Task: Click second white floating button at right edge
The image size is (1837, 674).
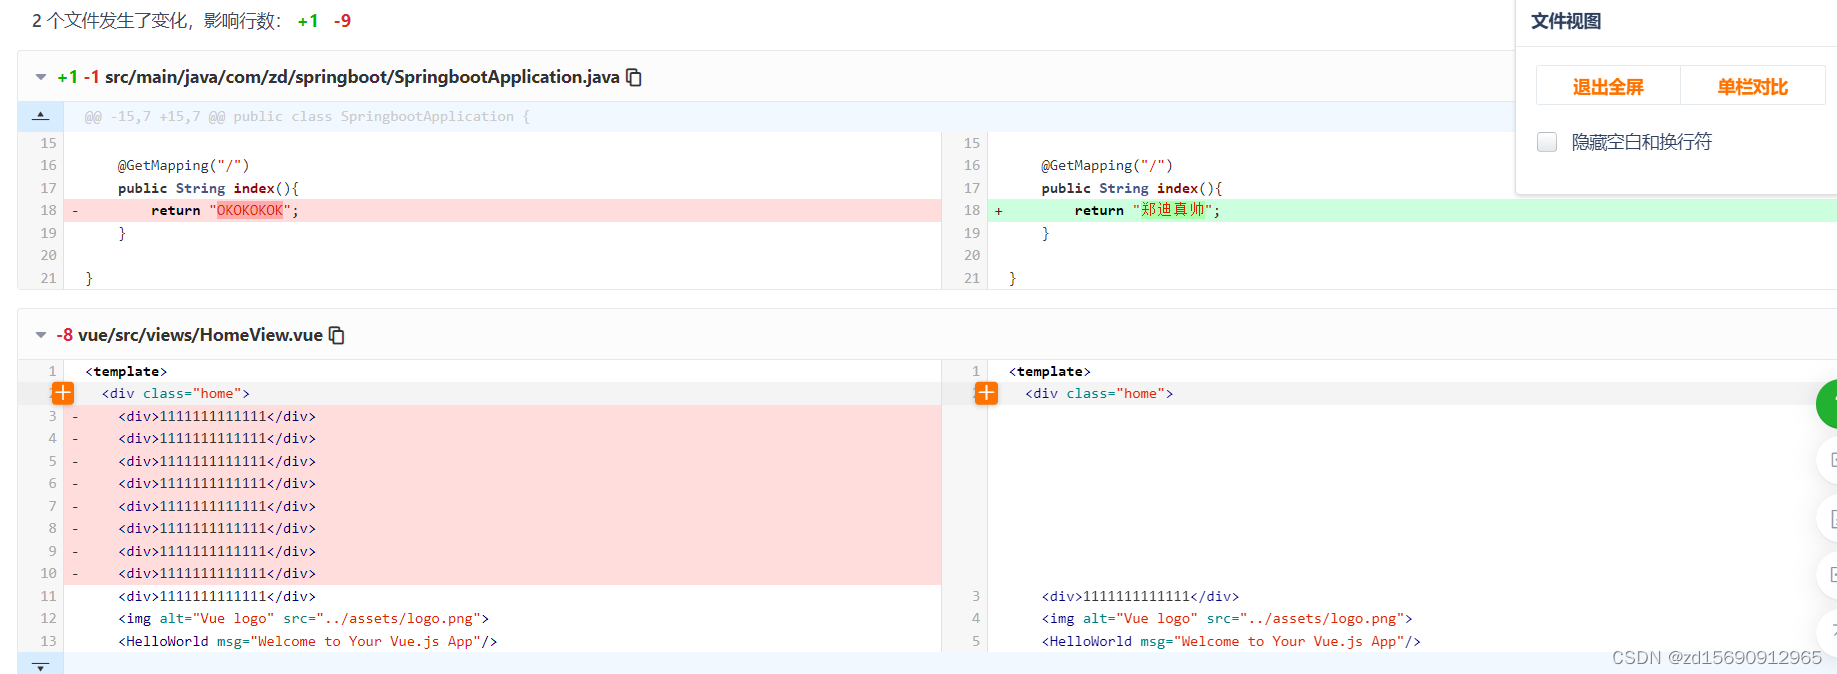Action: pyautogui.click(x=1828, y=519)
